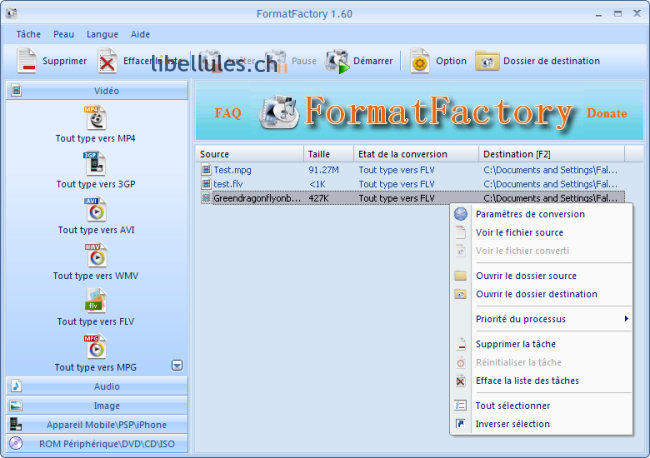The width and height of the screenshot is (650, 458).
Task: Select the Tout type vers MPG icon
Action: (96, 347)
